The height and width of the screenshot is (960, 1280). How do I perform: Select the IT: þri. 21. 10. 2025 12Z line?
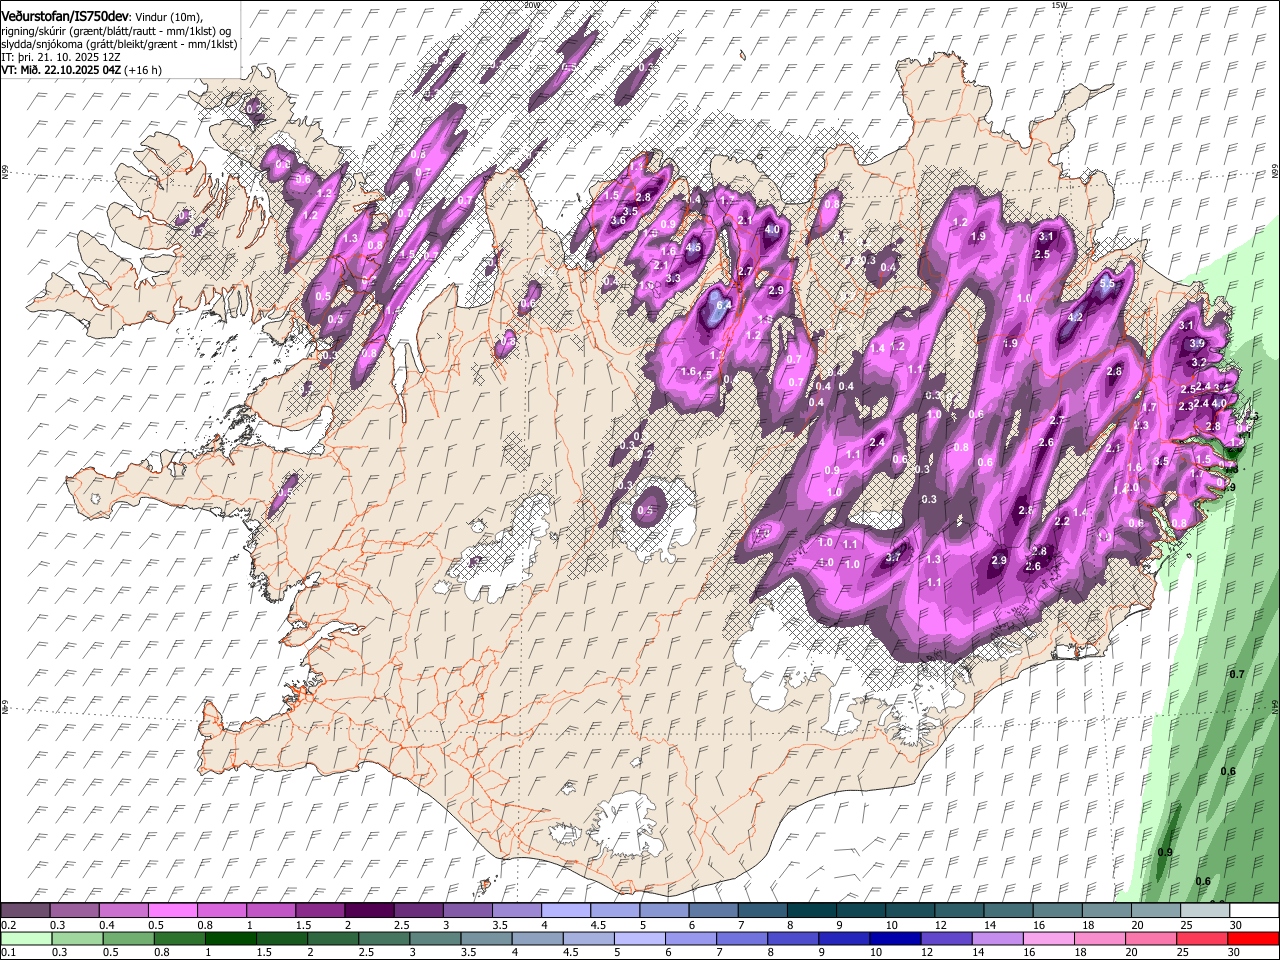[x=61, y=57]
